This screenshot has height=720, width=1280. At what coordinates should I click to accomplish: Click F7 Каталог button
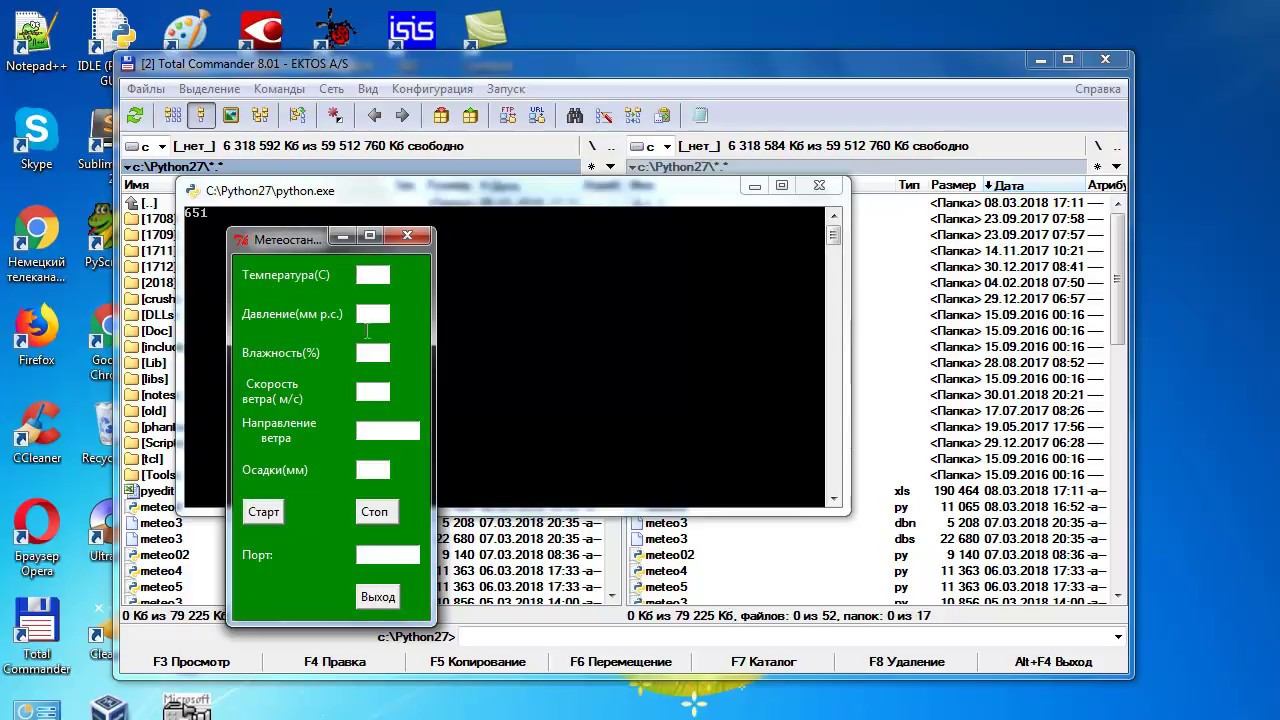click(763, 662)
